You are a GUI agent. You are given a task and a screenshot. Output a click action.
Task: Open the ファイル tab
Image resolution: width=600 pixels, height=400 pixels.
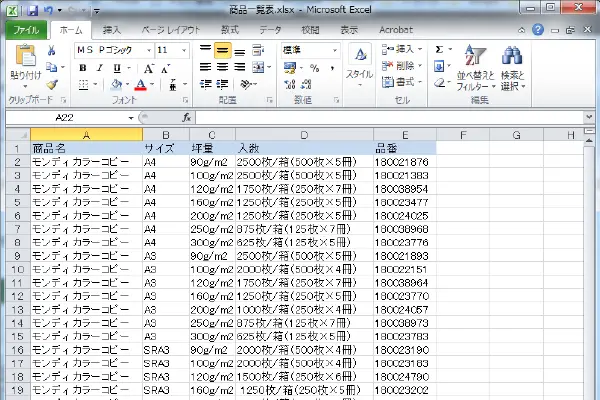coord(26,30)
